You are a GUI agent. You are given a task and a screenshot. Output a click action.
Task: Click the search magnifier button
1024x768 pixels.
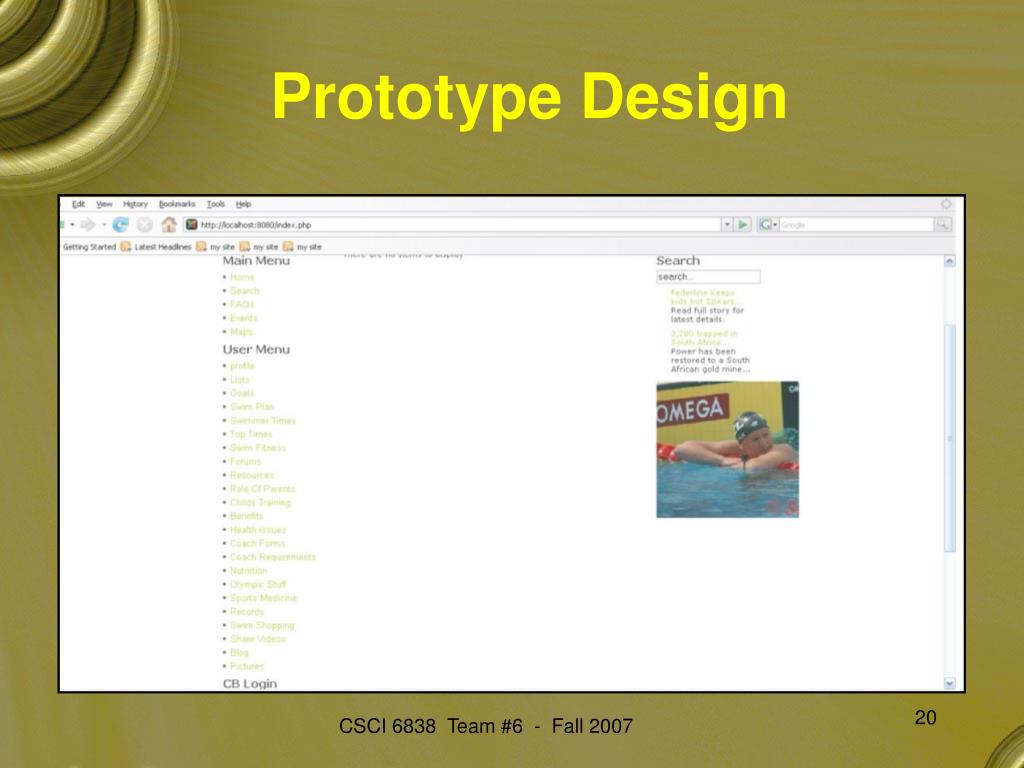coord(942,225)
